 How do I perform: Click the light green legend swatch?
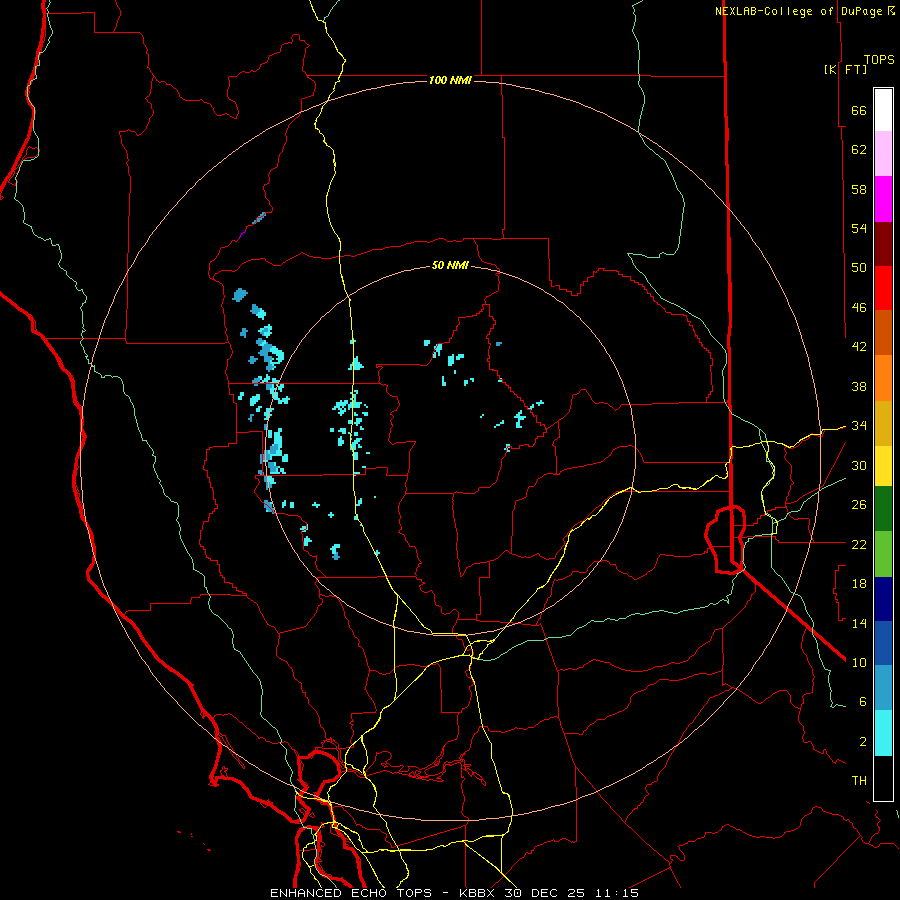(x=883, y=554)
